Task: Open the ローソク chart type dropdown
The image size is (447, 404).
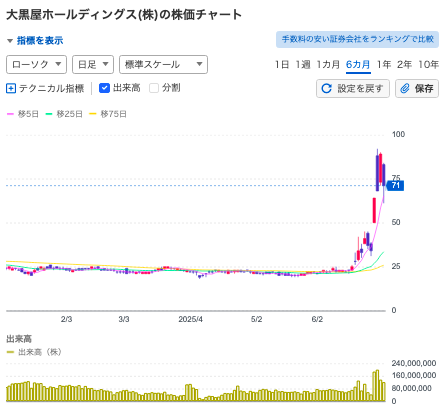Action: (36, 64)
